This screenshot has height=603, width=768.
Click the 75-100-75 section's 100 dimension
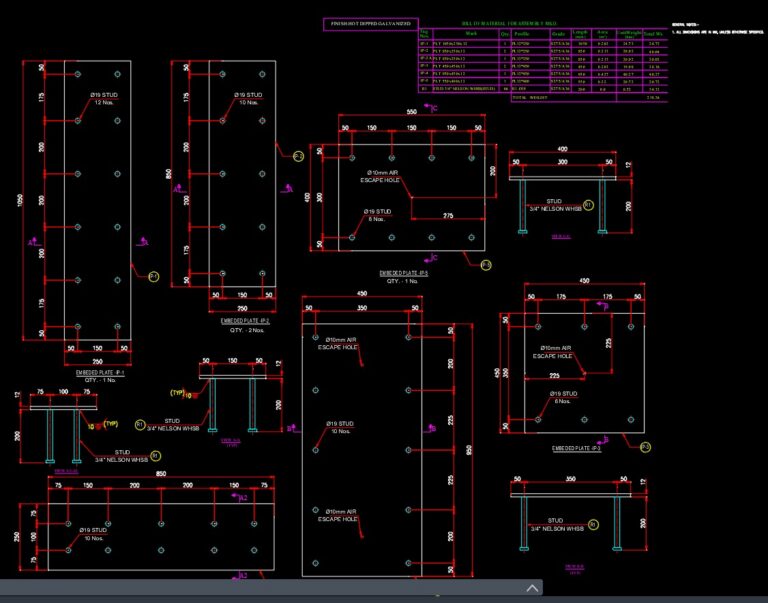point(64,391)
